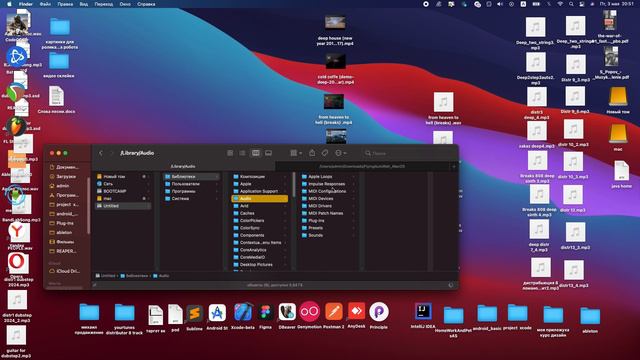Click the Library column scrollbar

tap(294, 184)
